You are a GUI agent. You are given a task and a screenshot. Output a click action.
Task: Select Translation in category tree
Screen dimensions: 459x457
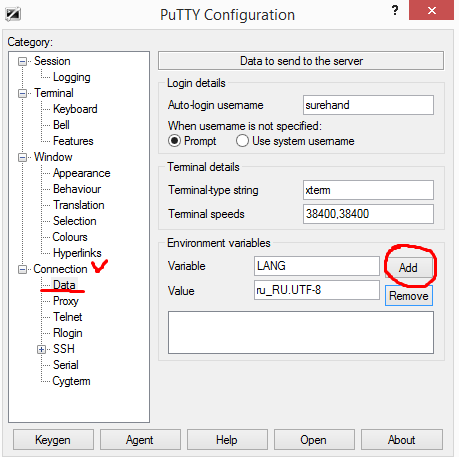pyautogui.click(x=79, y=205)
